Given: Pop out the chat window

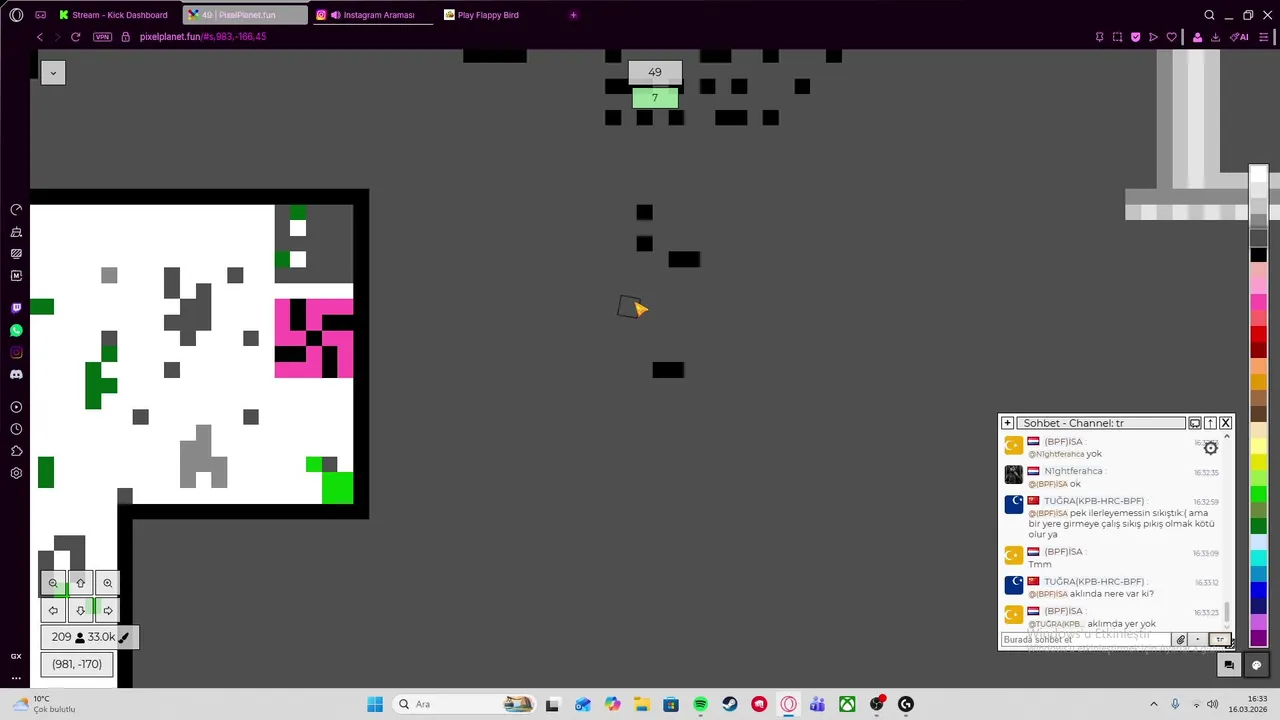Looking at the screenshot, I should pyautogui.click(x=1194, y=423).
